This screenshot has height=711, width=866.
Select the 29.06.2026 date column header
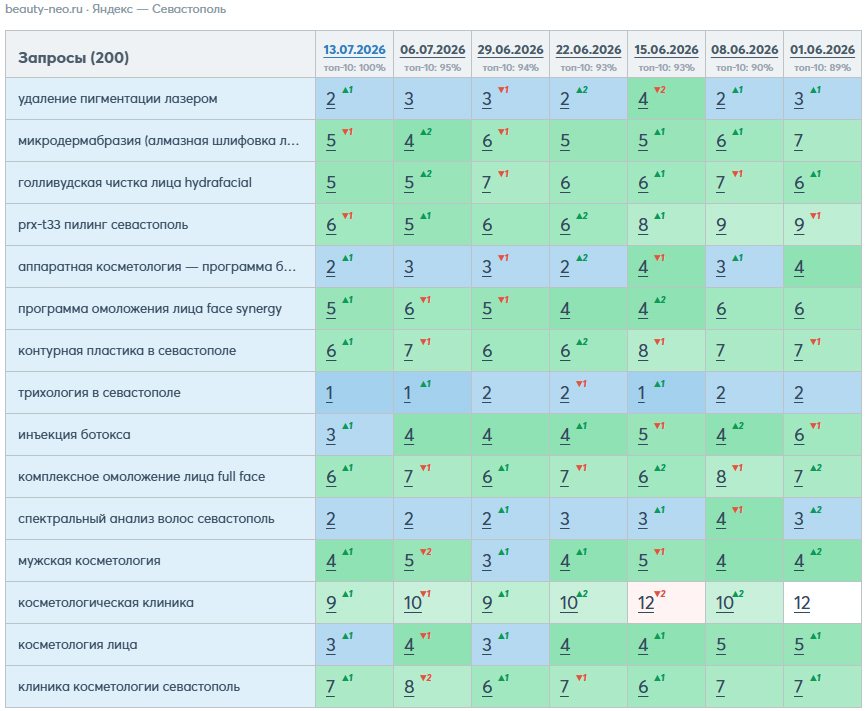coord(510,50)
